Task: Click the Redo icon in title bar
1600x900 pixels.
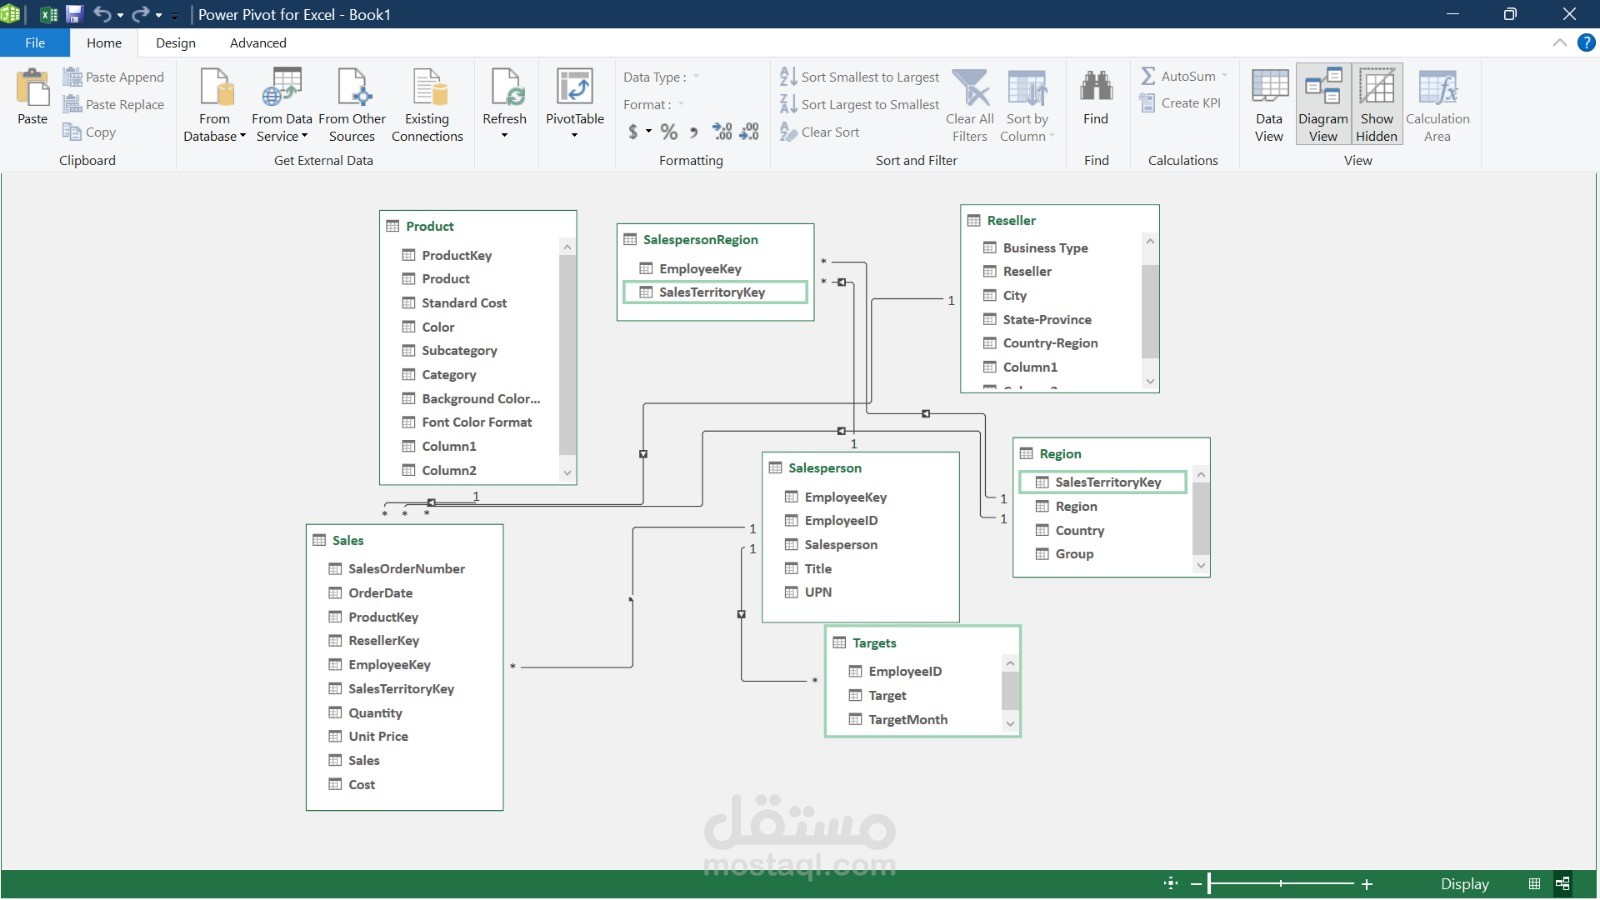Action: pyautogui.click(x=140, y=14)
